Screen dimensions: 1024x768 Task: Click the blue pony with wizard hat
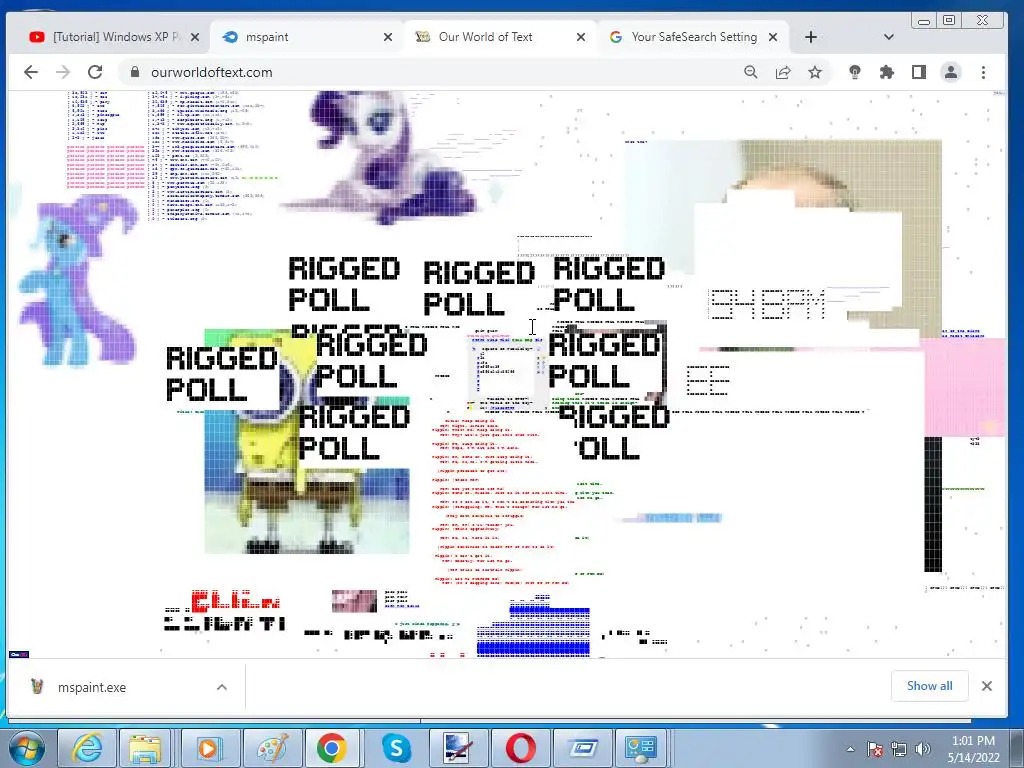pyautogui.click(x=78, y=281)
